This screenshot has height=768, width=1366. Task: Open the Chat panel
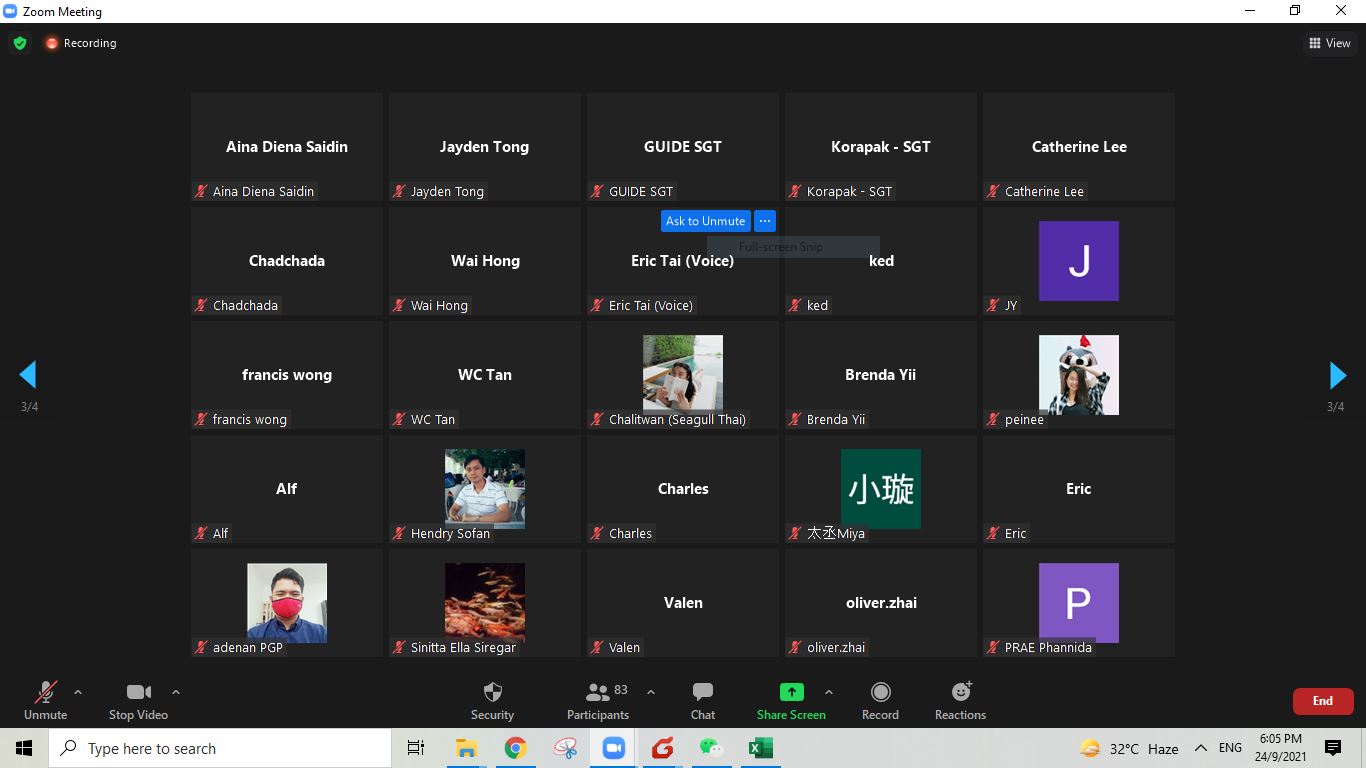(x=703, y=700)
